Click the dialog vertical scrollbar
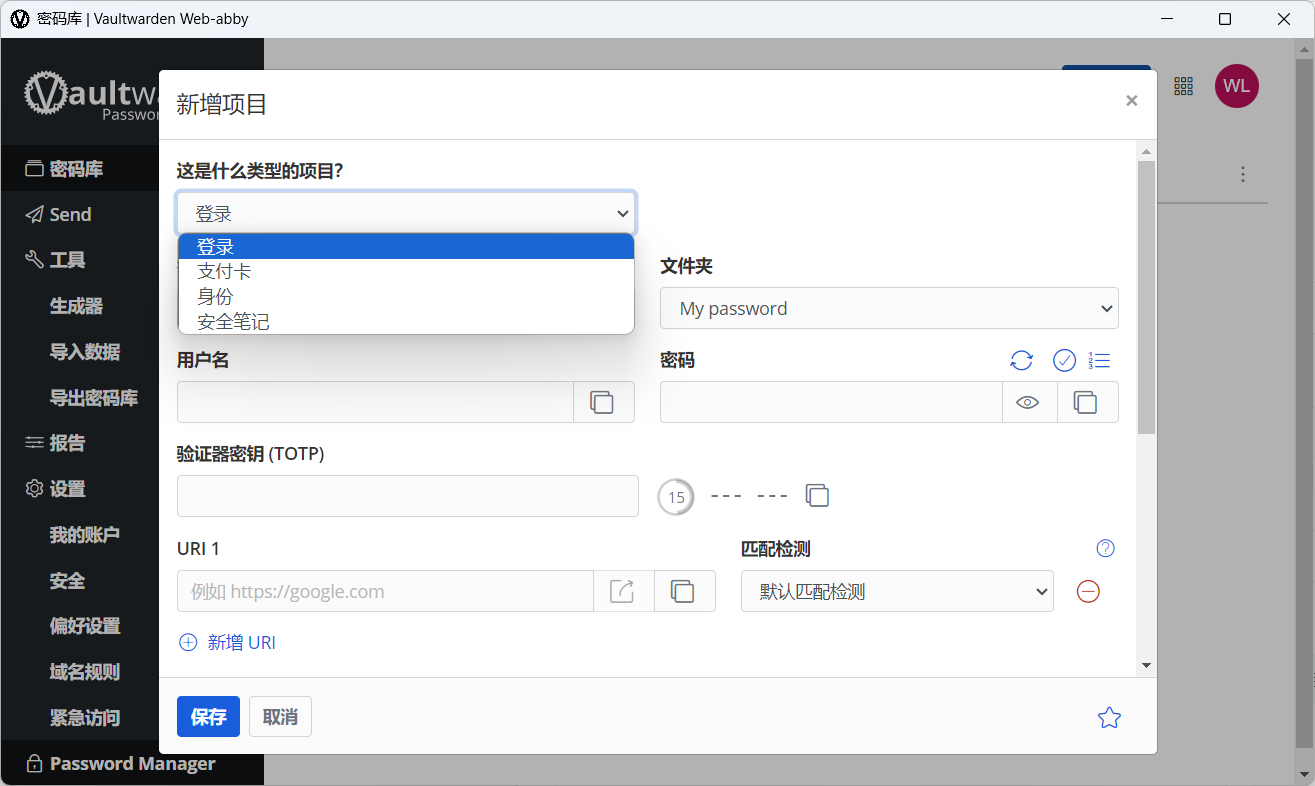The width and height of the screenshot is (1315, 786). click(x=1146, y=298)
